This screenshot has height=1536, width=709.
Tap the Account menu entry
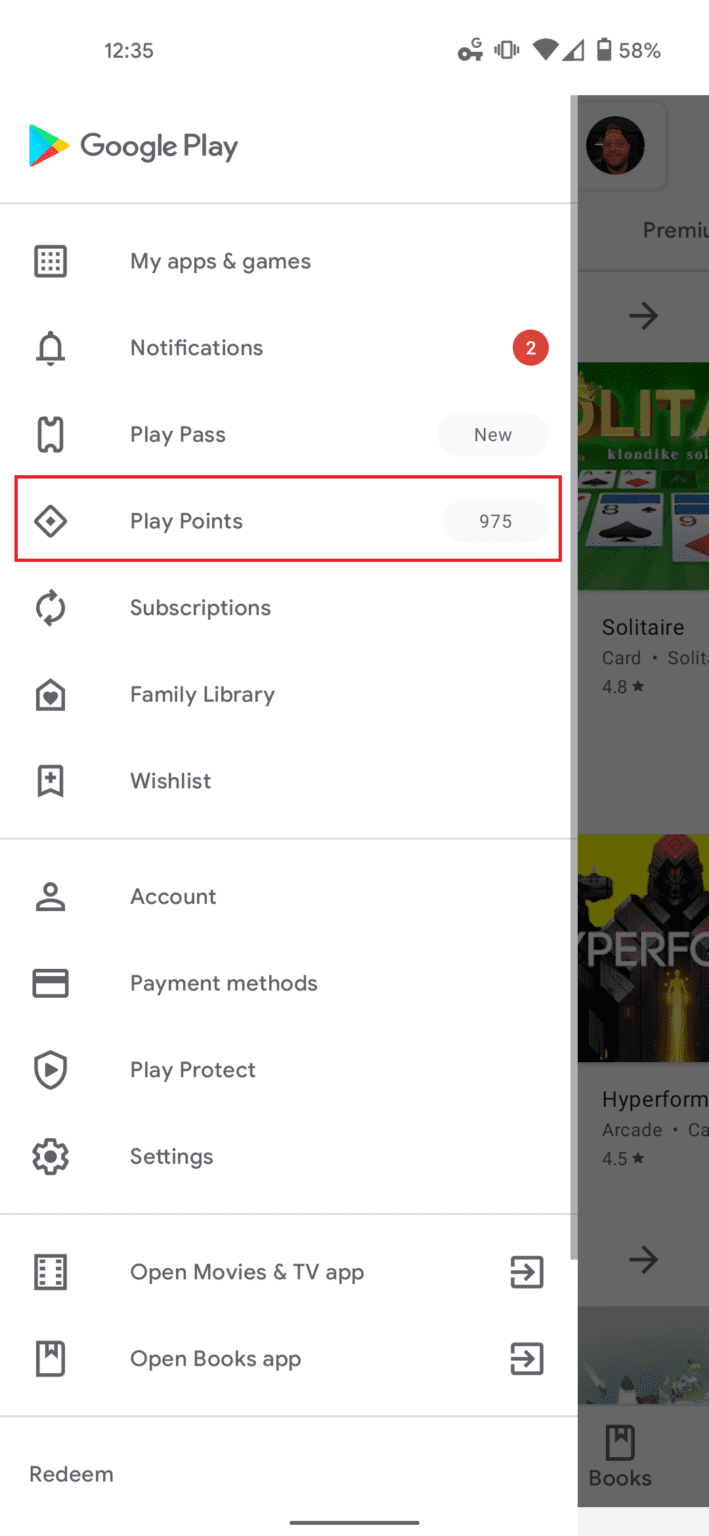(172, 896)
